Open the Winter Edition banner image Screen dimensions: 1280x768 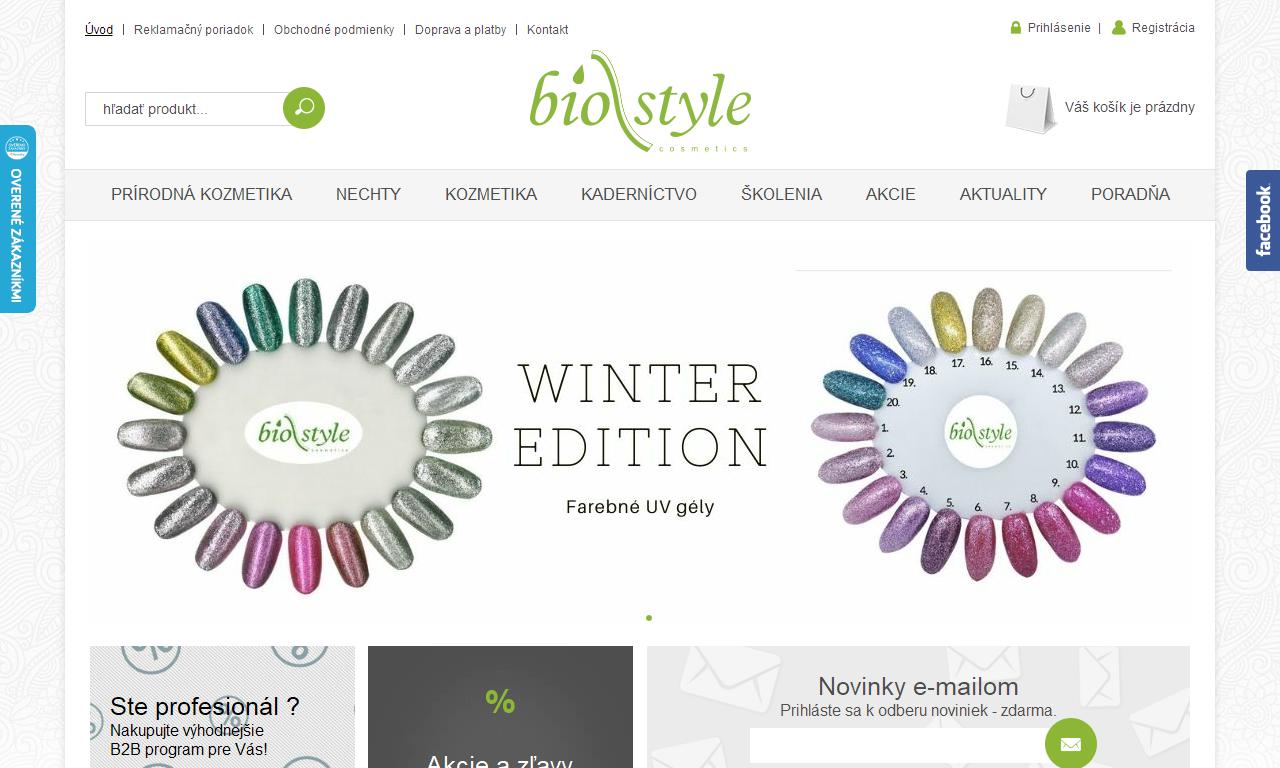tap(640, 432)
